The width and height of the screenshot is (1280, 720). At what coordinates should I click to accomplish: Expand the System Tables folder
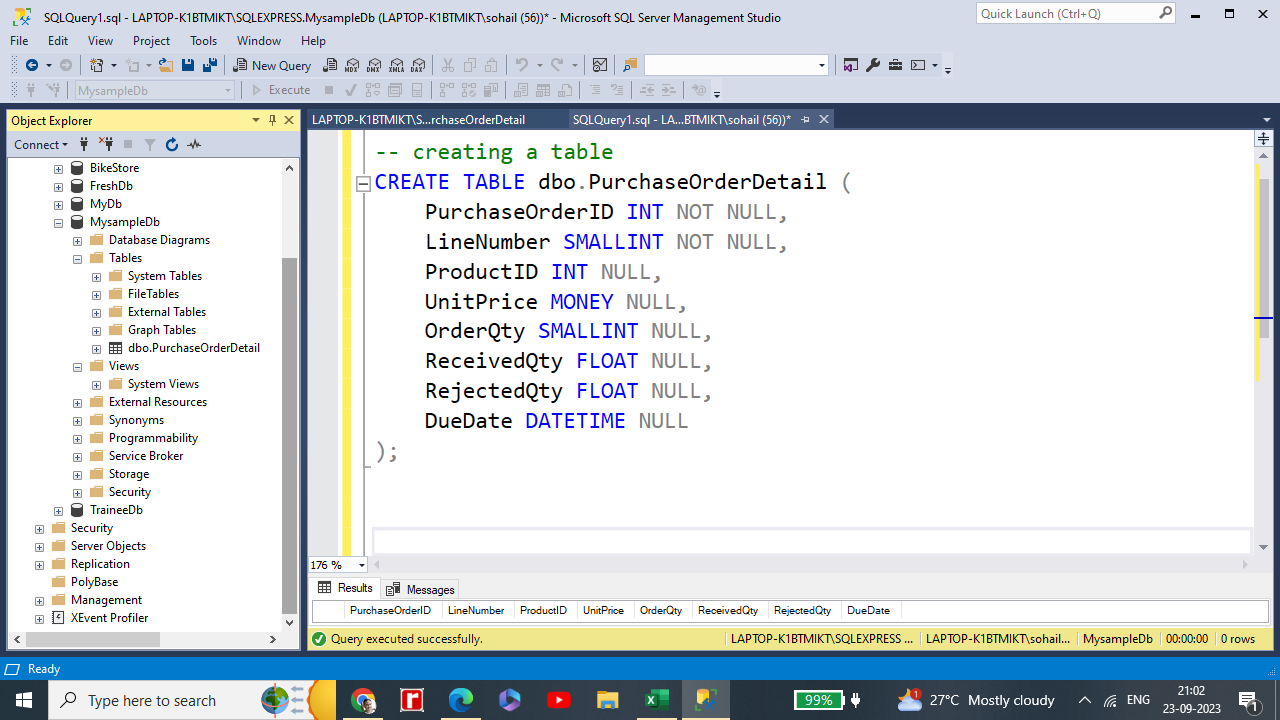[96, 276]
